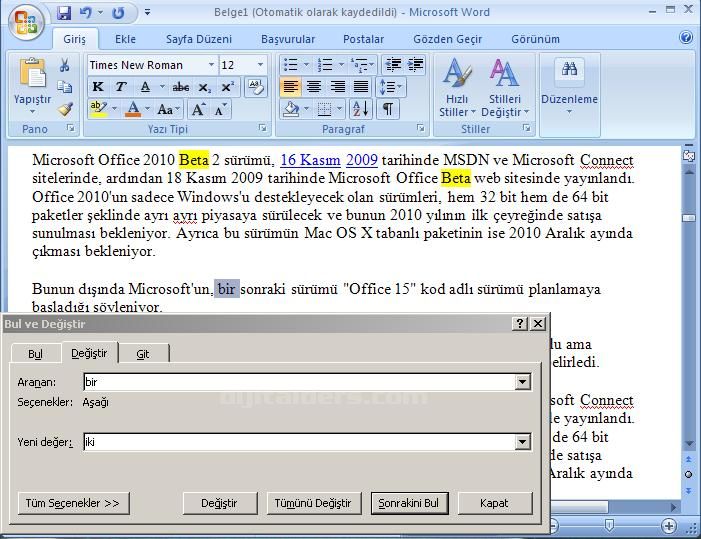
Task: Switch to the Git tab in dialog
Action: tap(143, 354)
